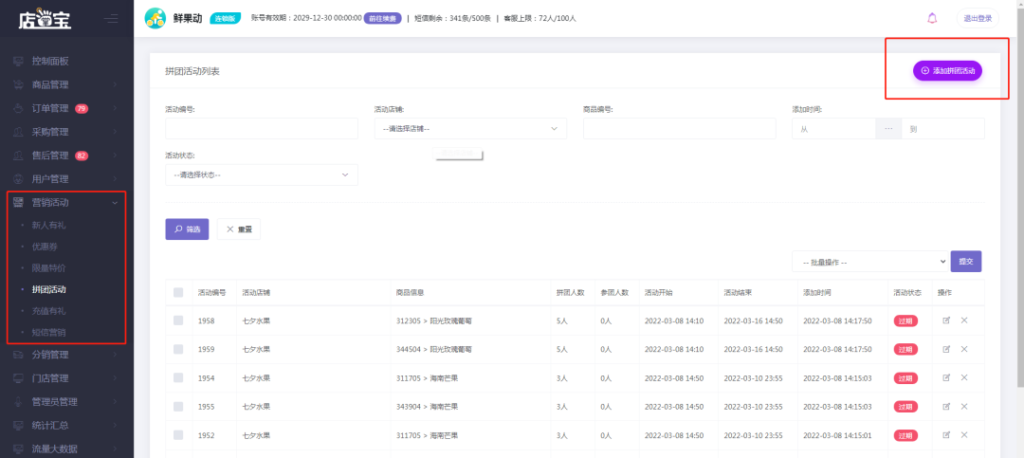The height and width of the screenshot is (458, 1024).
Task: Open the notification bell
Action: [932, 18]
